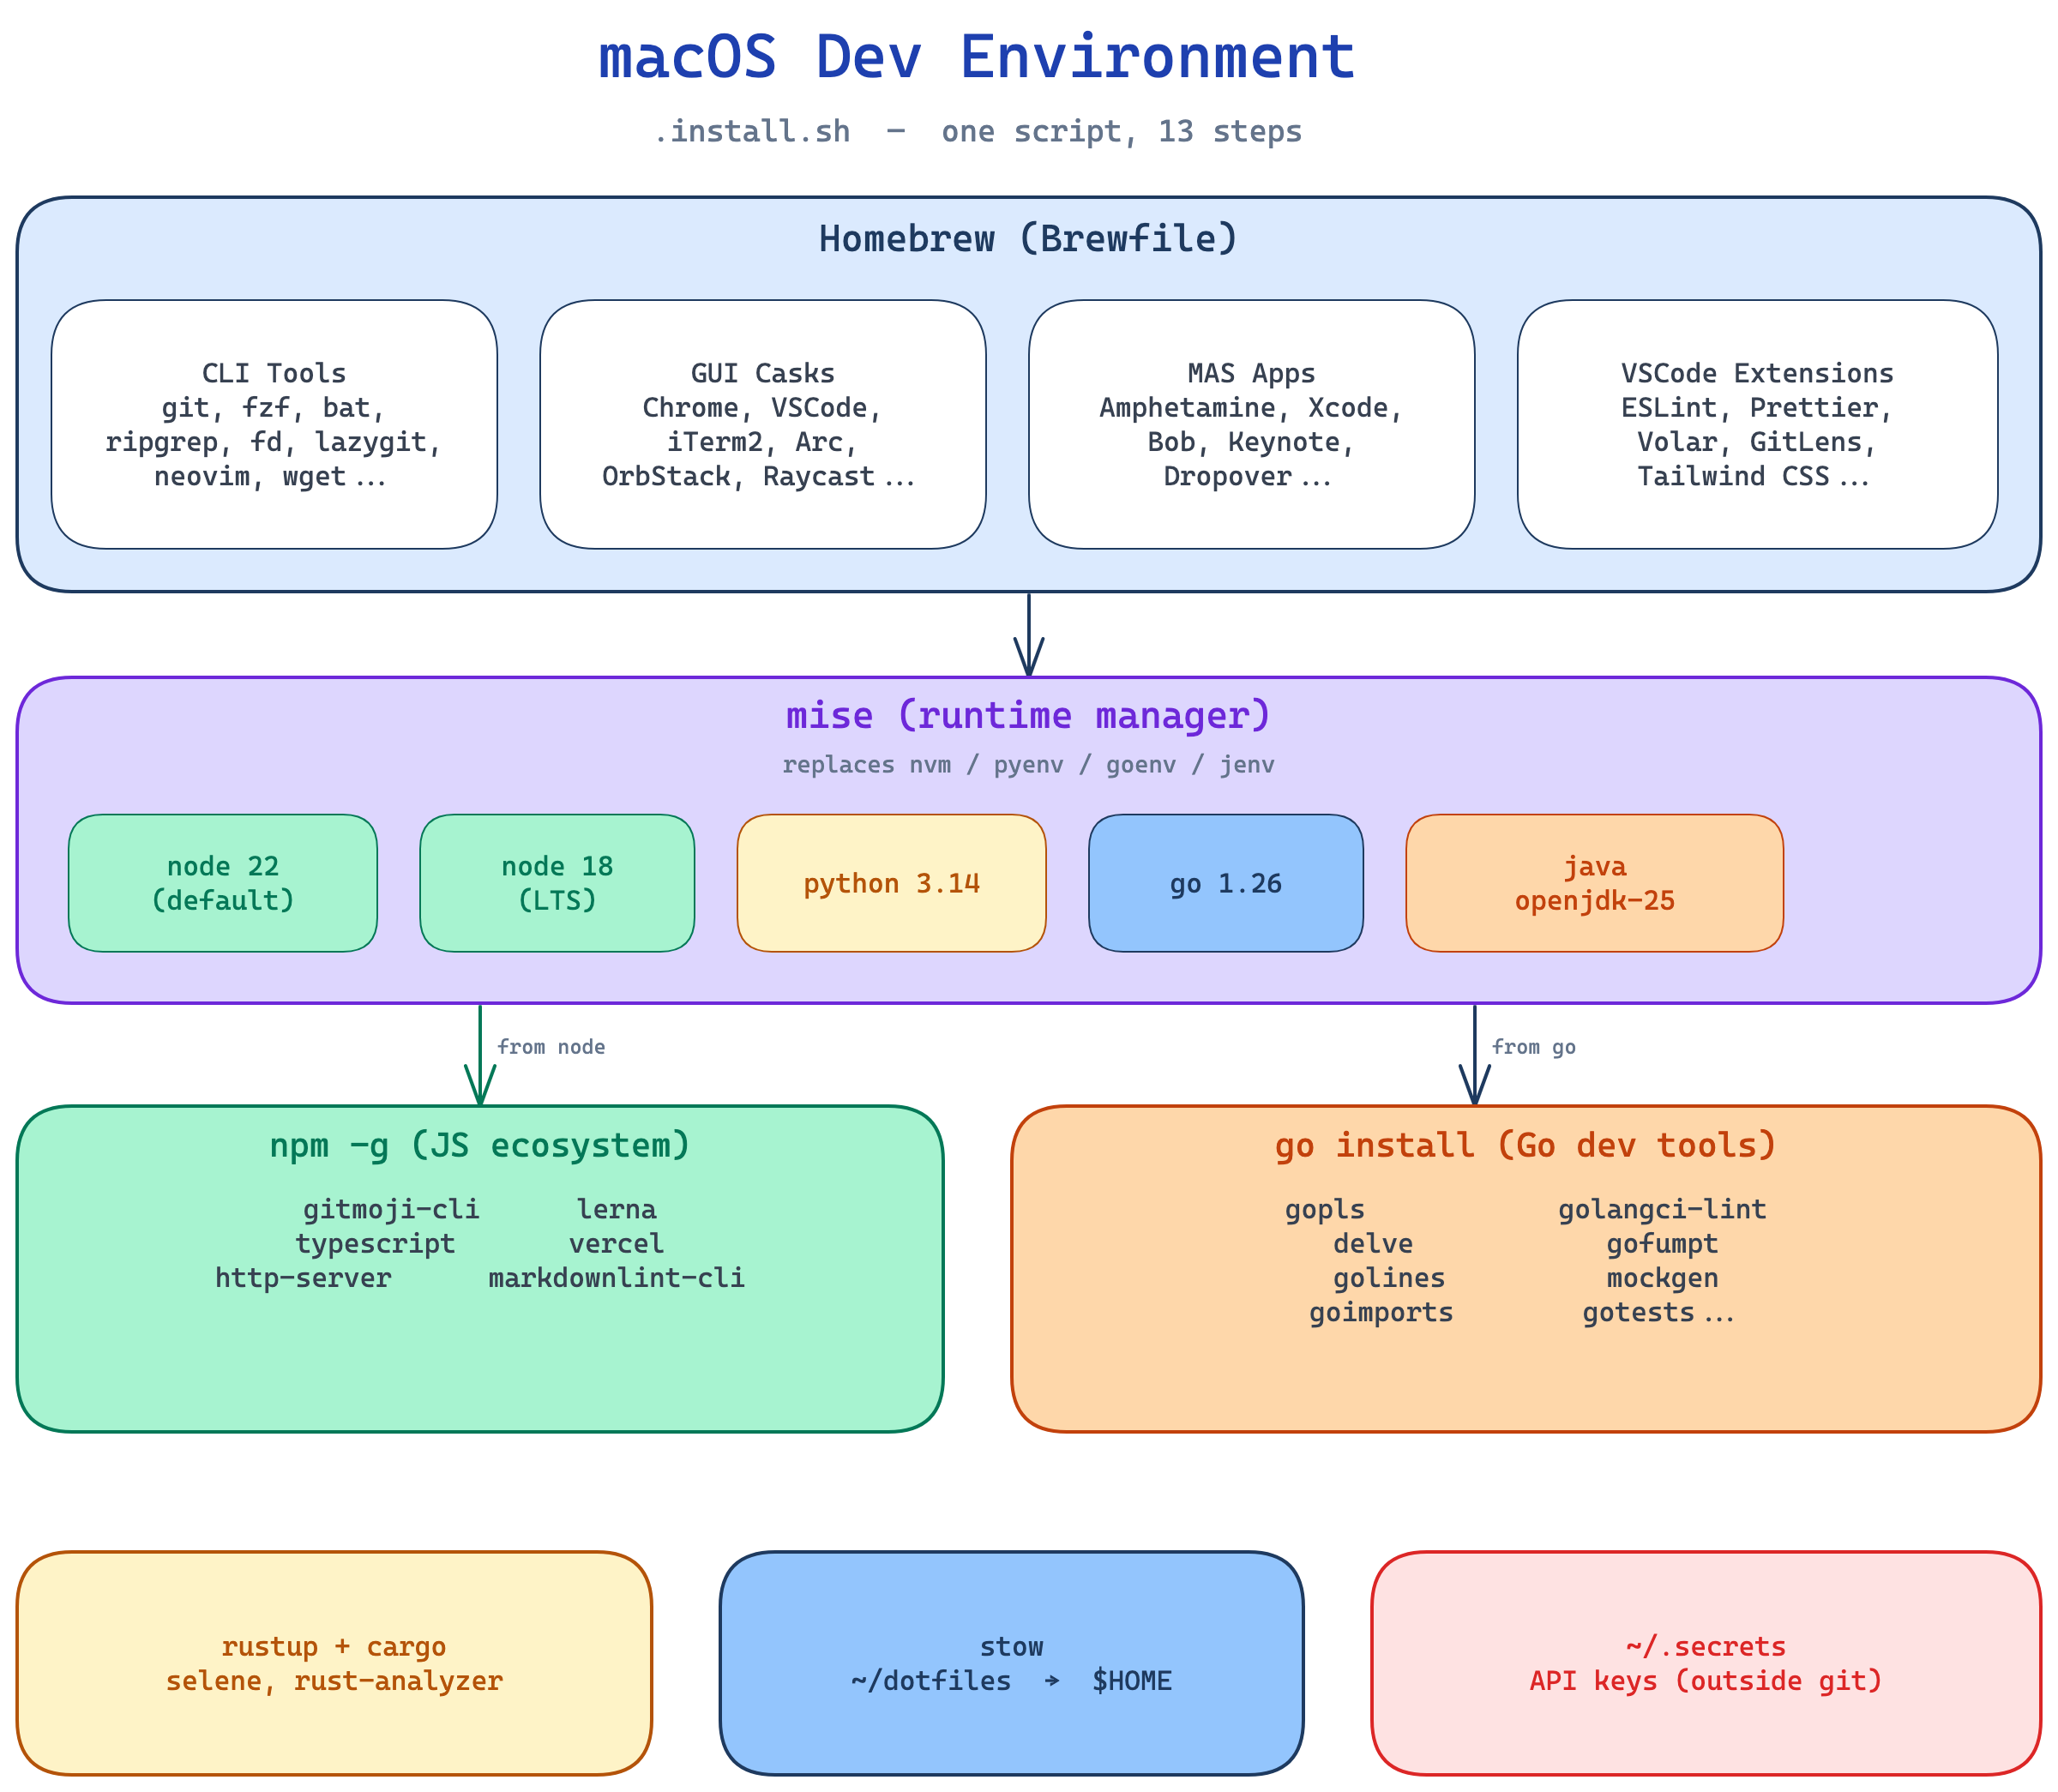The height and width of the screenshot is (1792, 2058).
Task: Select the "gitmoji-cli" entry
Action: [391, 1209]
